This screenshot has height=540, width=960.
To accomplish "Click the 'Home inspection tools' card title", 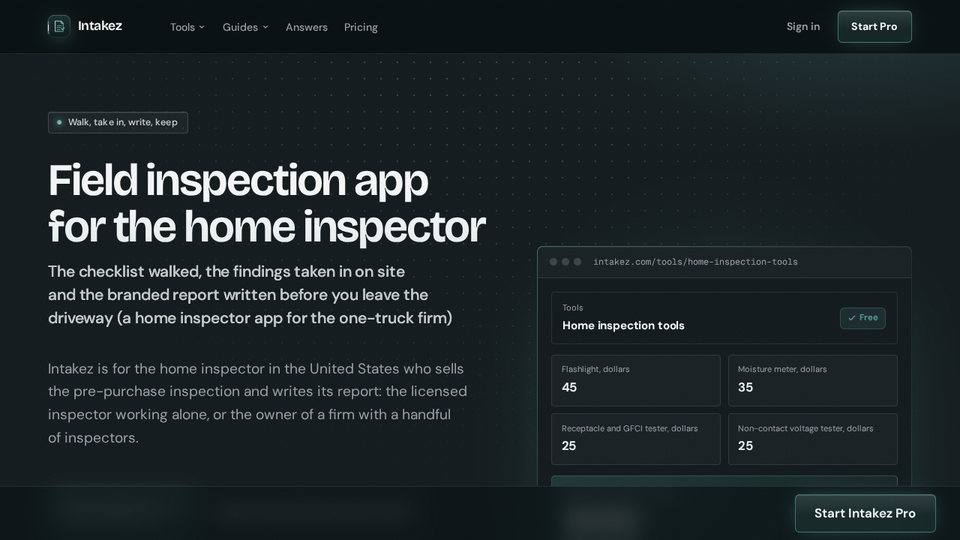I will 623,326.
